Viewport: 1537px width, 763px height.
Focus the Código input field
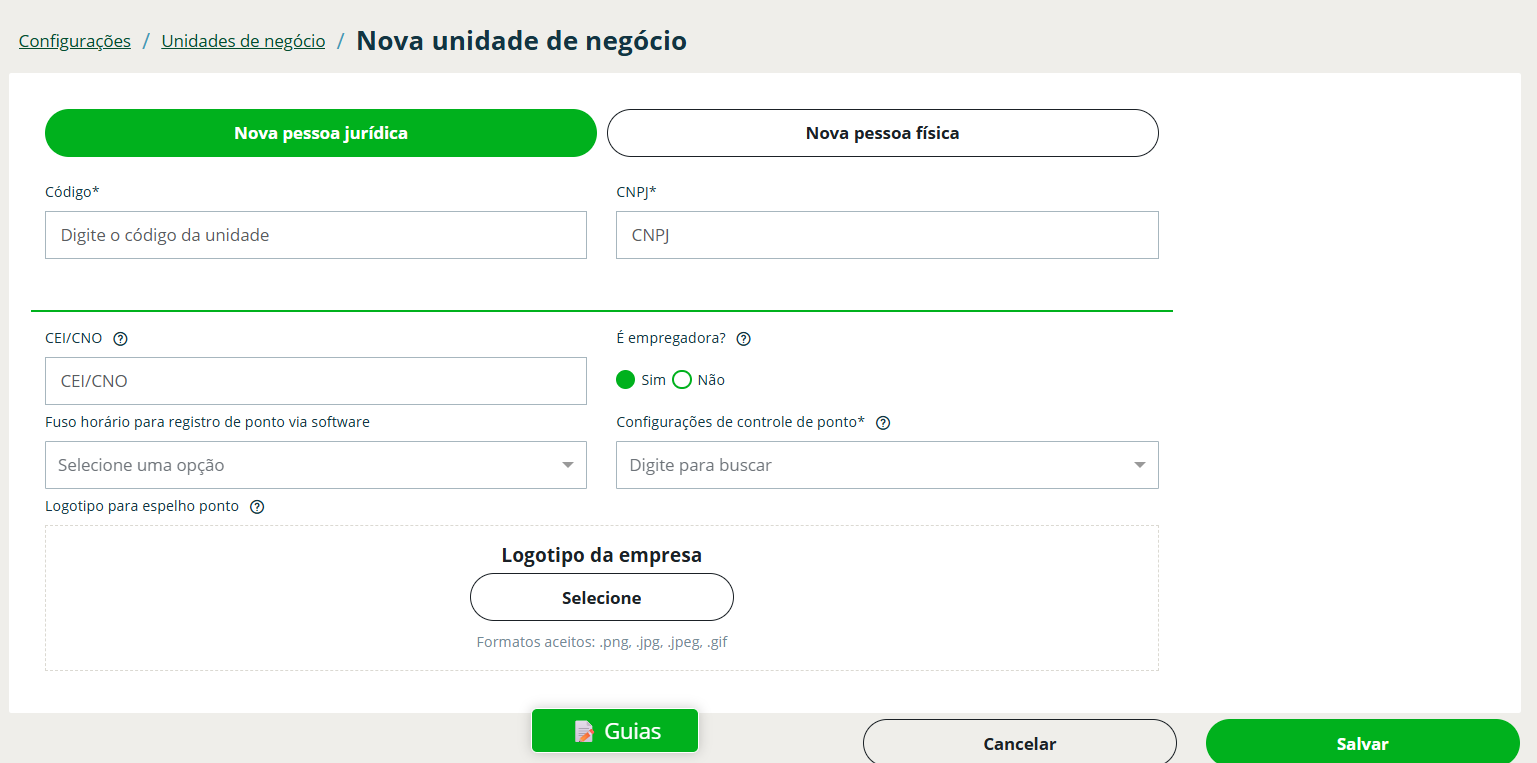[x=315, y=235]
